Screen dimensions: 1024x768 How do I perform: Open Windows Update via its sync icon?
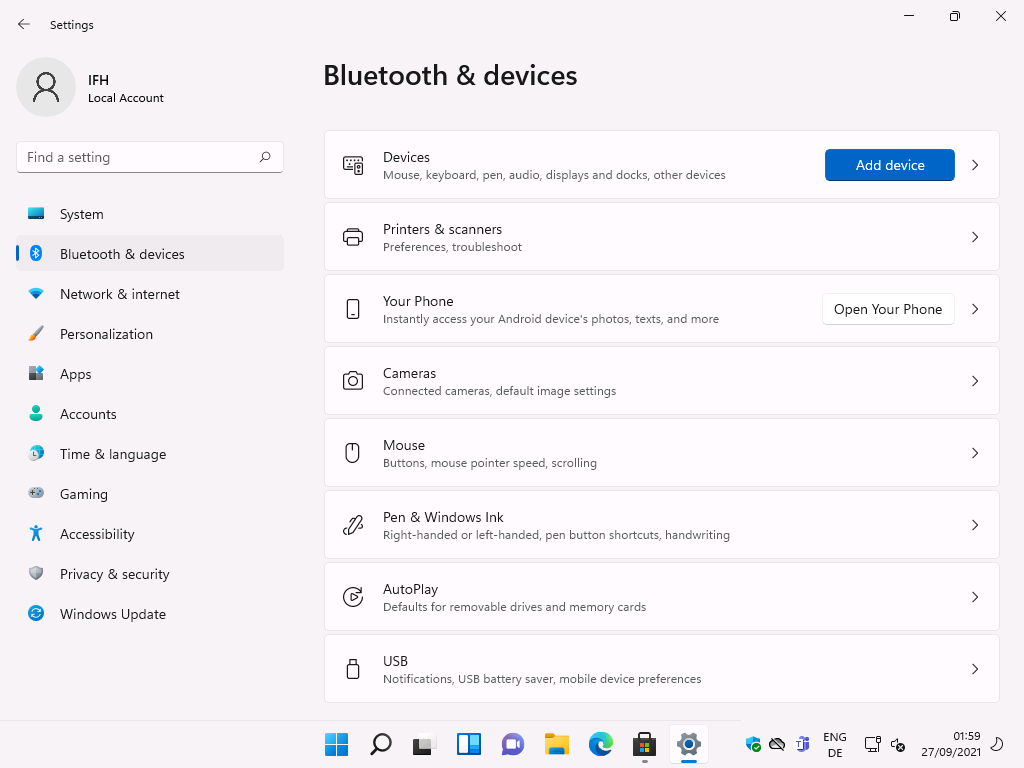36,614
